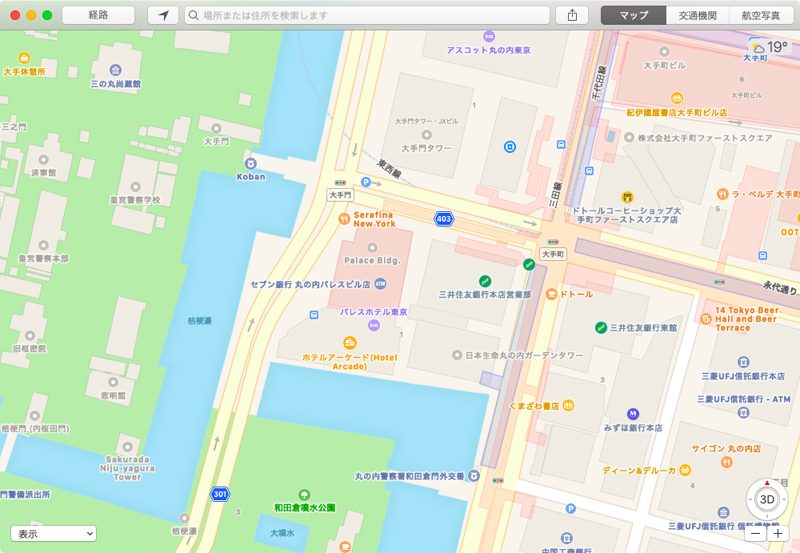Open the share menu button
800x553 pixels.
572,15
